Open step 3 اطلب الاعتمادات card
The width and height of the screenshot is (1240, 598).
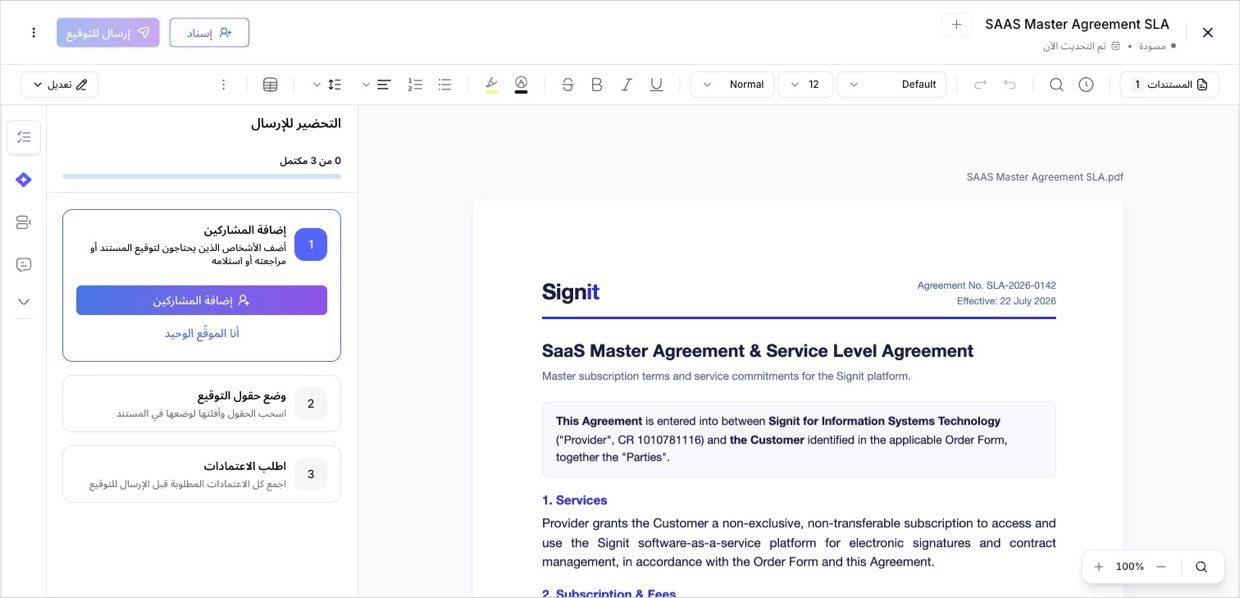tap(201, 473)
